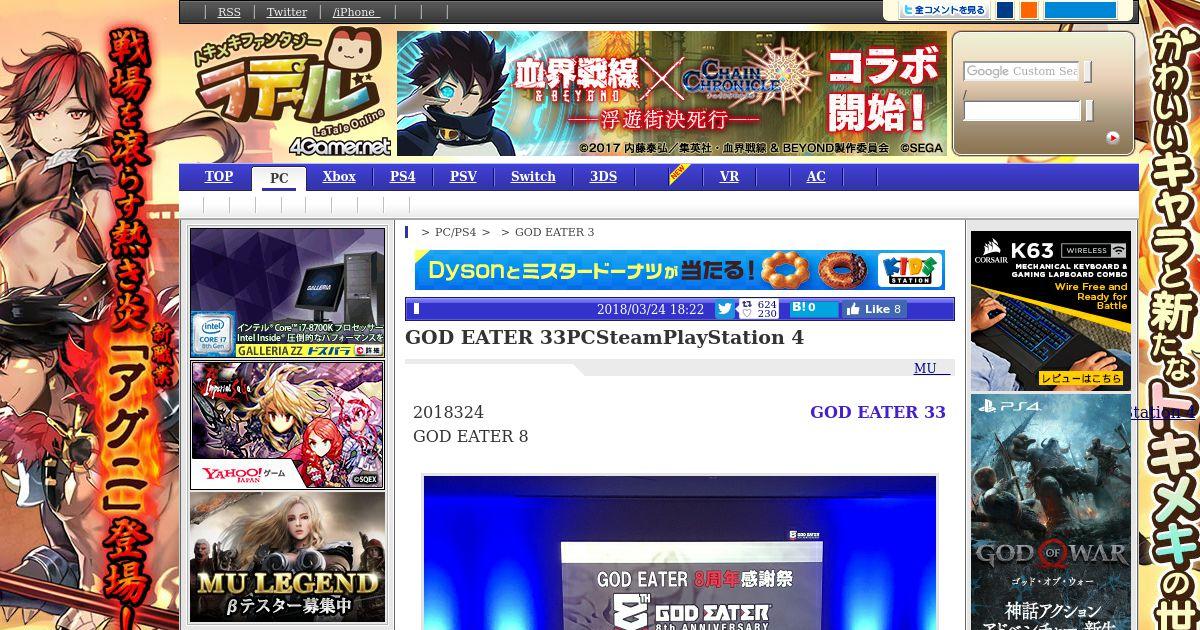
Task: Click the retweet count 624 bubble
Action: (760, 309)
